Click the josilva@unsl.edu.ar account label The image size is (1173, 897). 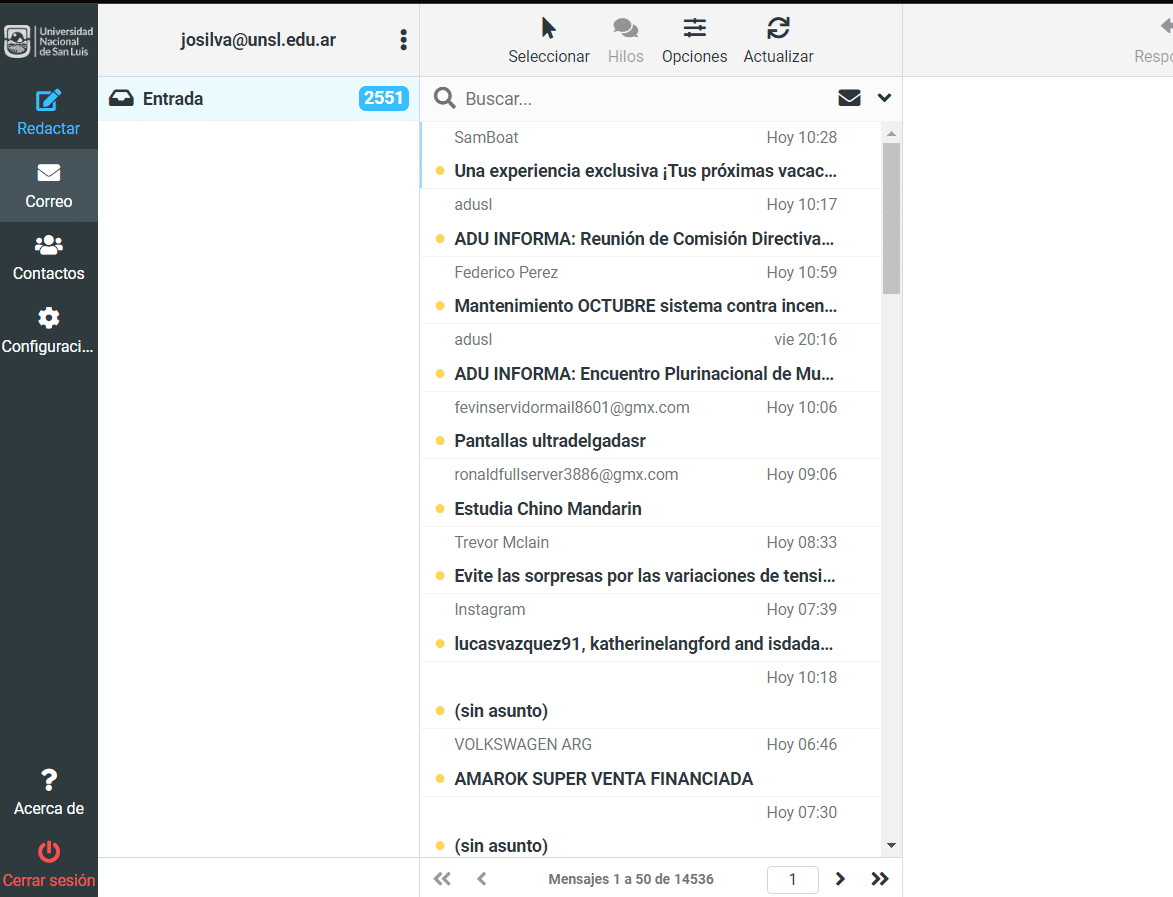(x=258, y=40)
